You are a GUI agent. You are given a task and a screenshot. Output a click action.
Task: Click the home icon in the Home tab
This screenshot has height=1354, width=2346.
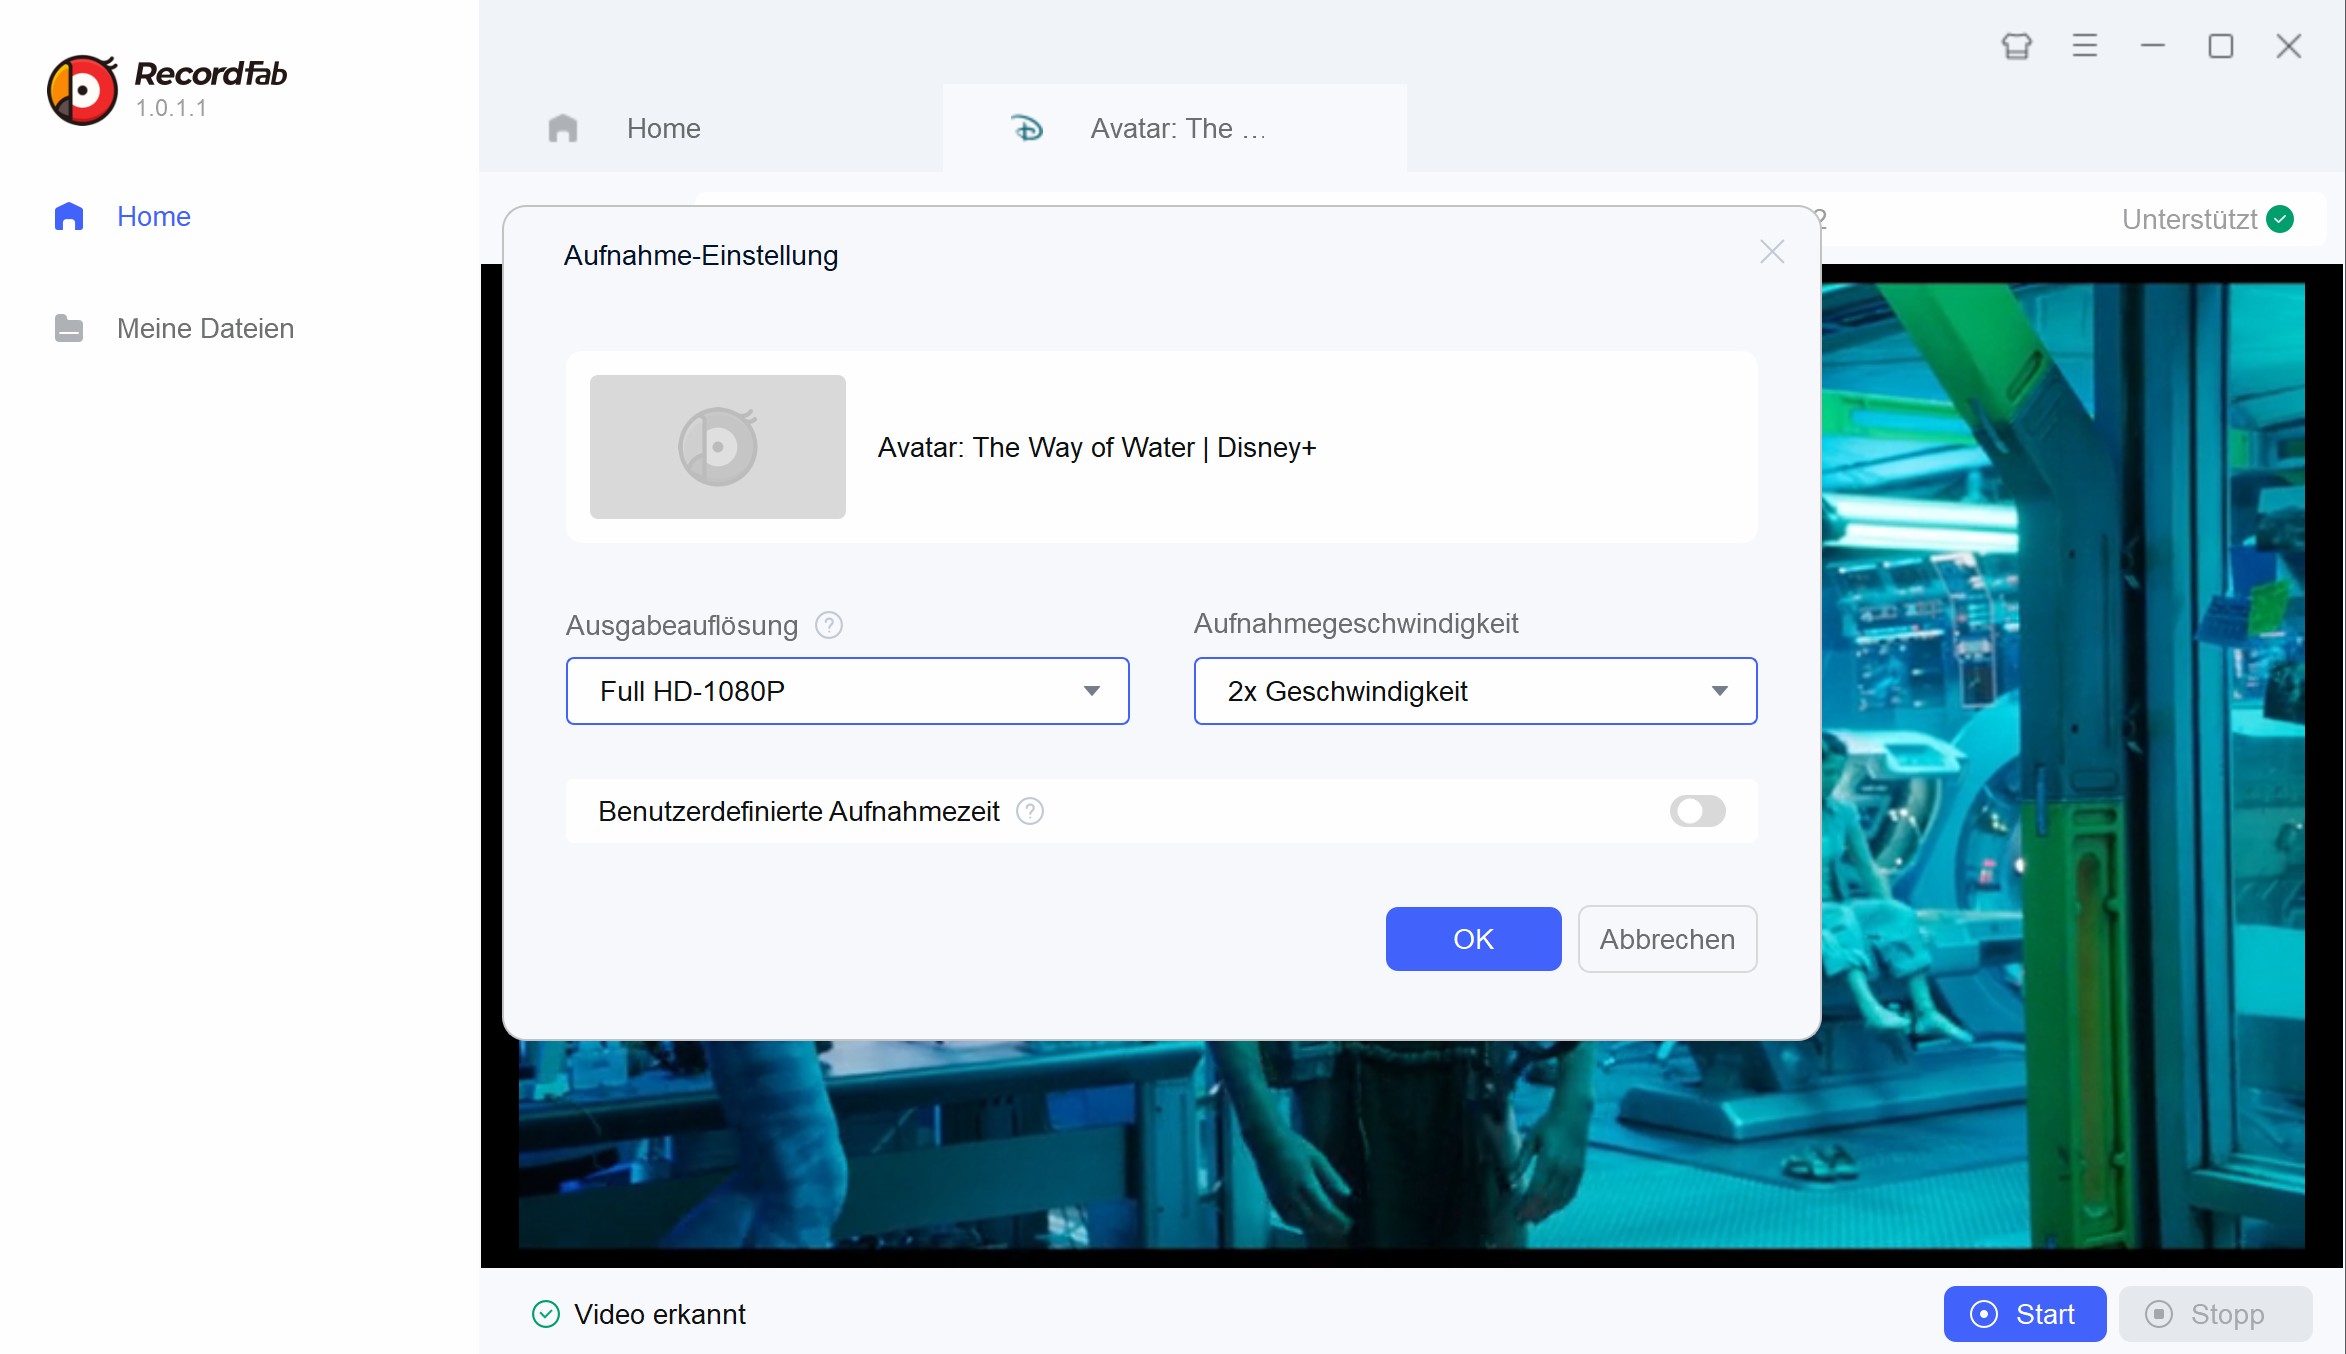coord(563,128)
